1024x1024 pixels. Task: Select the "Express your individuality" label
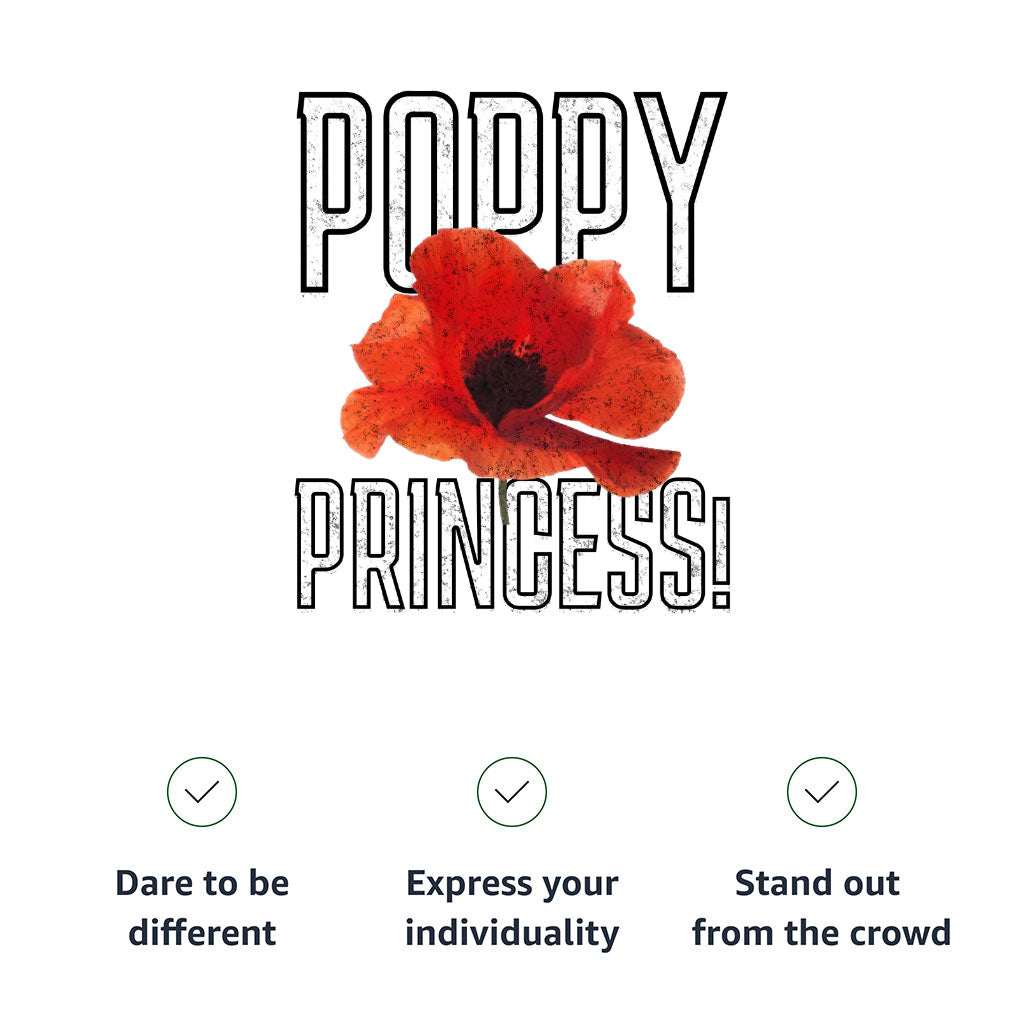(x=512, y=908)
